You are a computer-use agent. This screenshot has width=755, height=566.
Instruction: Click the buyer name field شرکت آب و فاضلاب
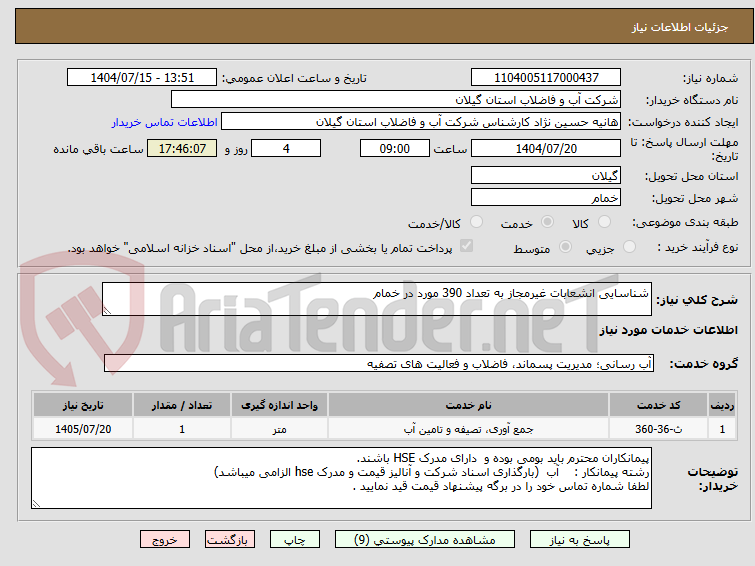click(x=396, y=100)
